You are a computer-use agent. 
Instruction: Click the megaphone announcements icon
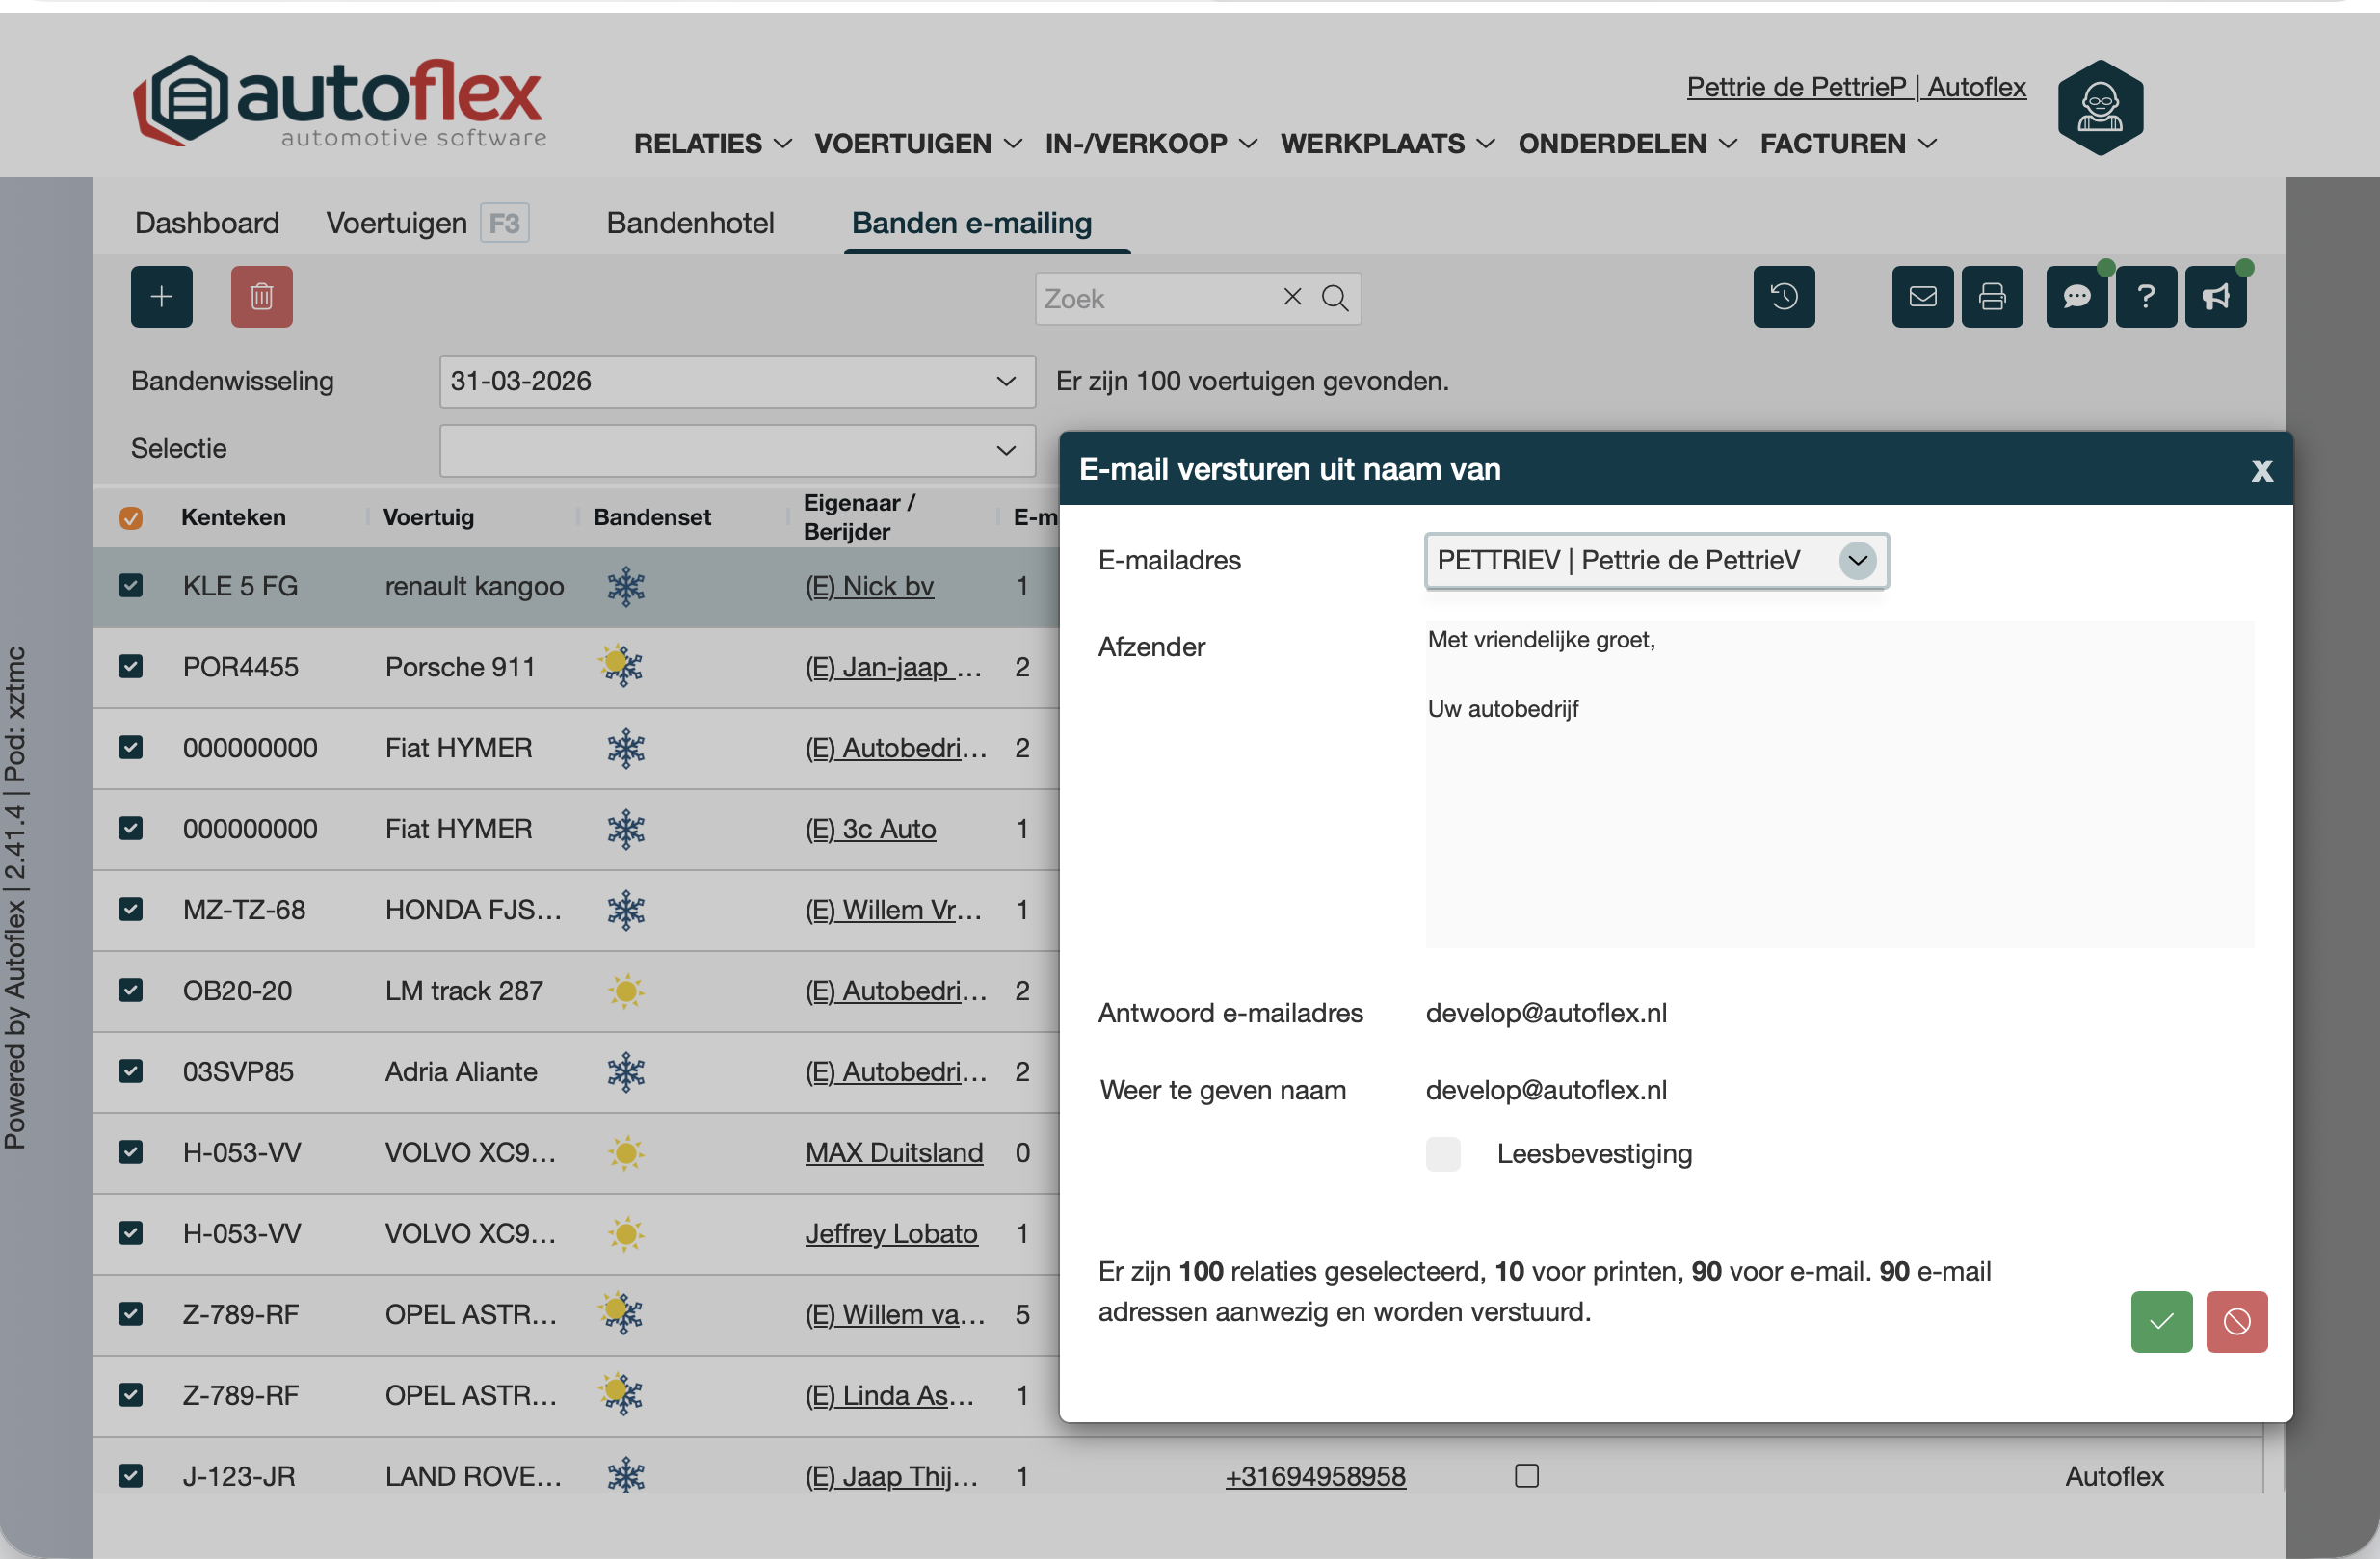tap(2216, 297)
